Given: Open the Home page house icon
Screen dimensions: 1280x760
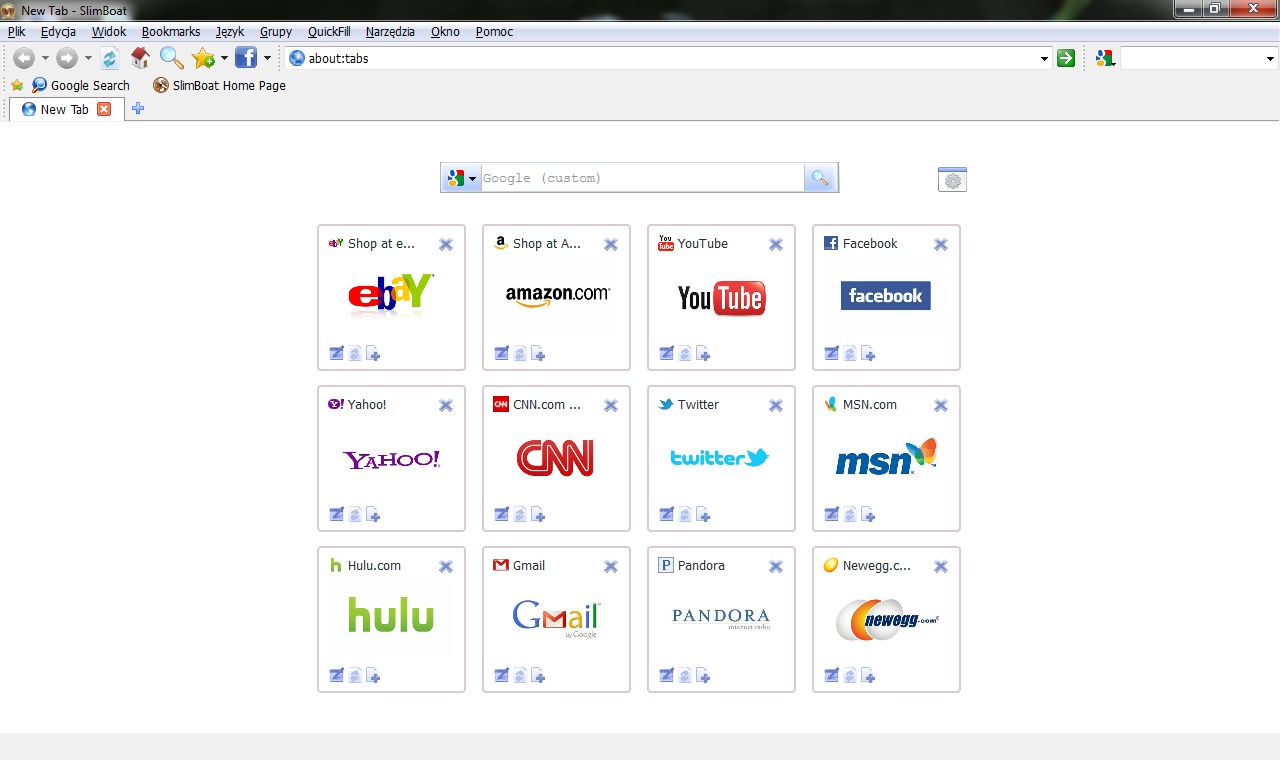Looking at the screenshot, I should (140, 58).
